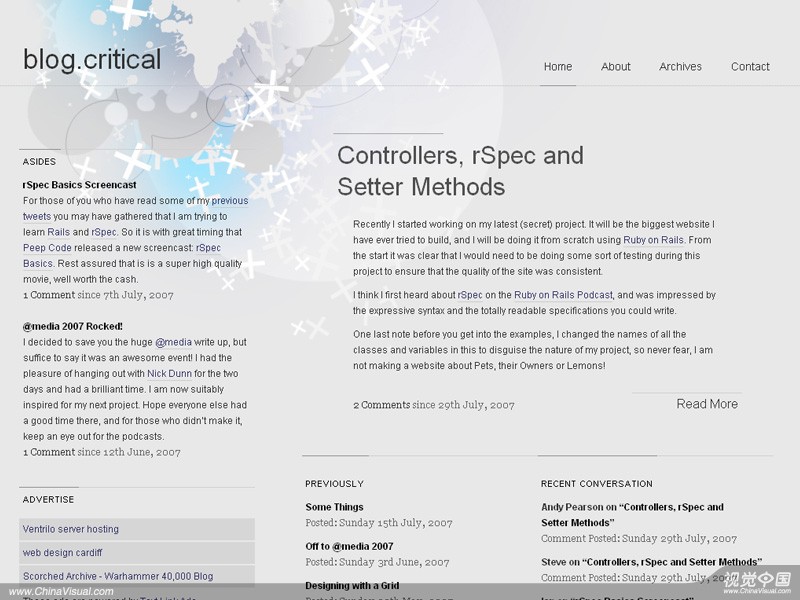Image resolution: width=800 pixels, height=600 pixels.
Task: Follow the @media link in the aside text
Action: 173,342
